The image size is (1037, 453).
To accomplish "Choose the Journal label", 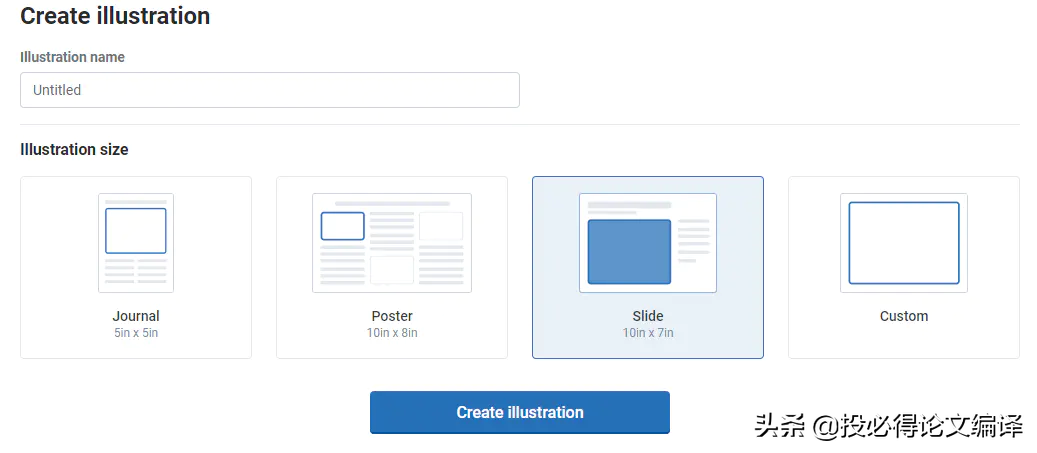I will pos(136,316).
